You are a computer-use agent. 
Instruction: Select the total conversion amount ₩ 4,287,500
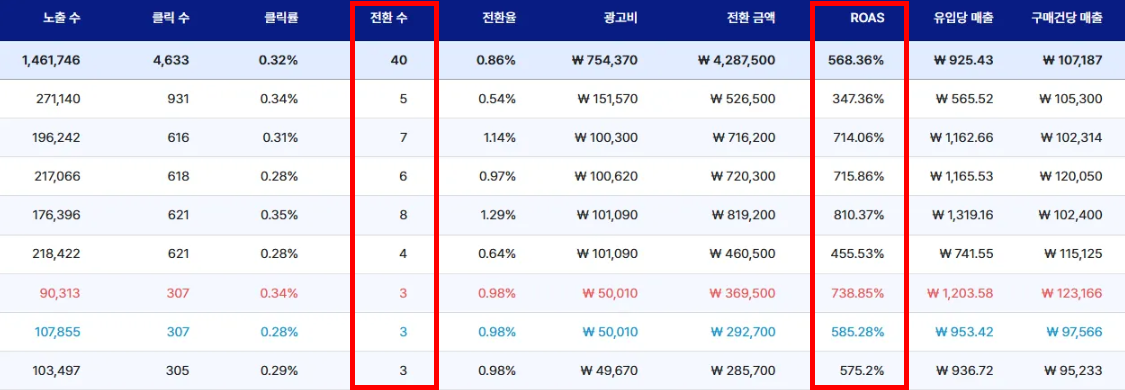(736, 60)
